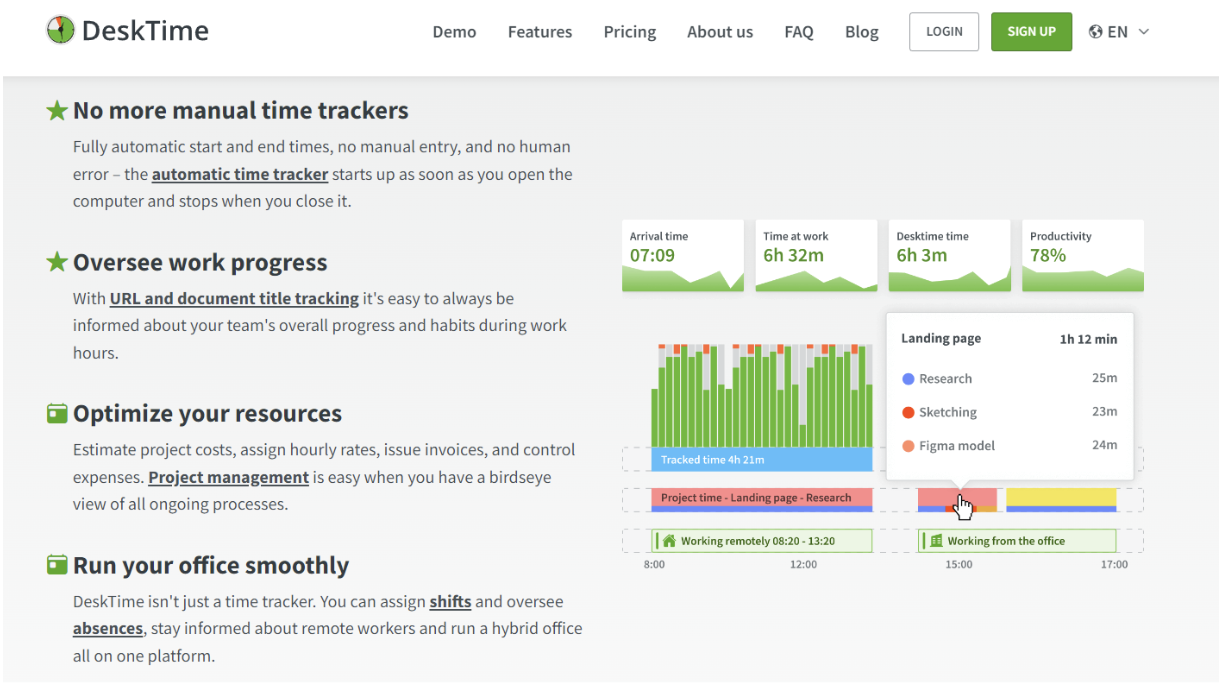Open the Demo menu item
The width and height of the screenshot is (1220, 694).
coord(454,32)
